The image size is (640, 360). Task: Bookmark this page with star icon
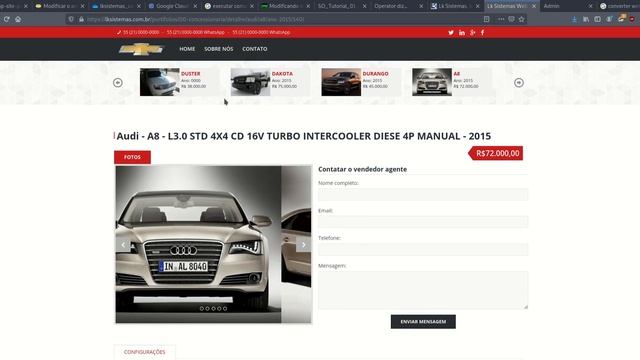521,19
